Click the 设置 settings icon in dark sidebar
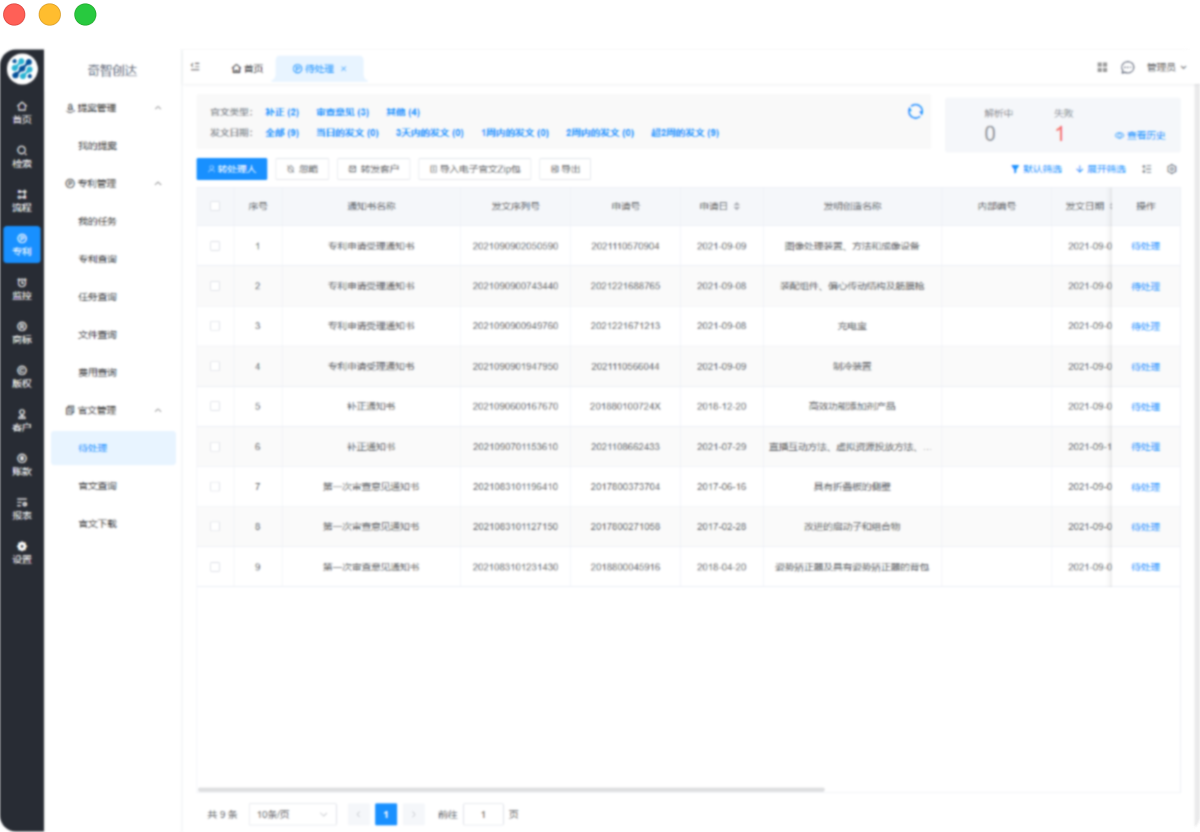 [22, 552]
